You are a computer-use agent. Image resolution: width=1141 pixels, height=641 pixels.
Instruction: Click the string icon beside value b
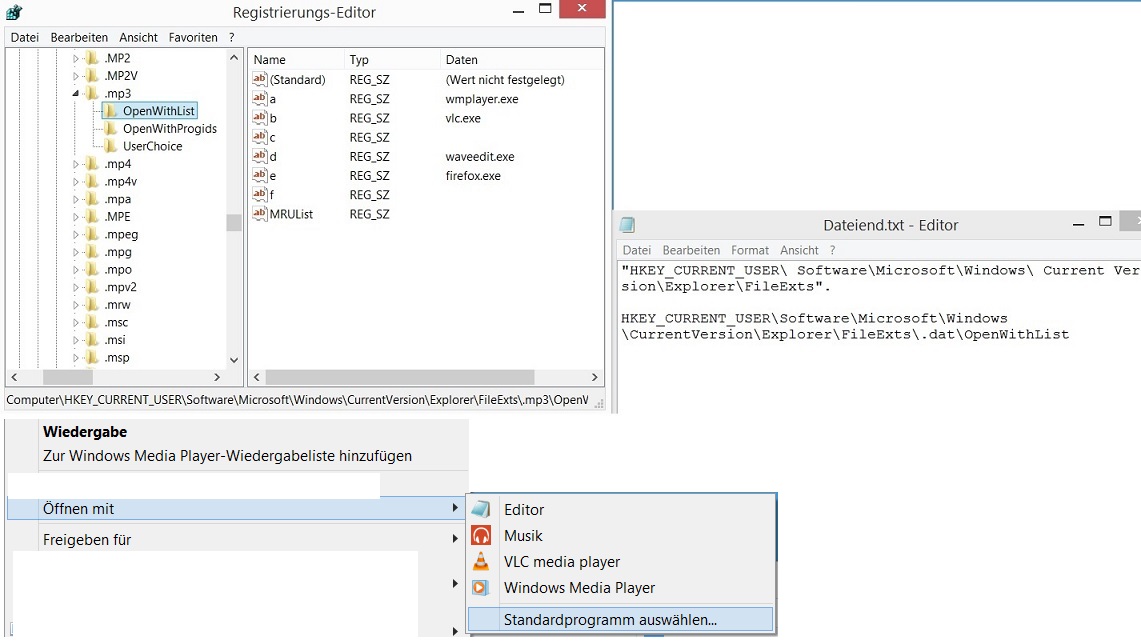point(260,117)
